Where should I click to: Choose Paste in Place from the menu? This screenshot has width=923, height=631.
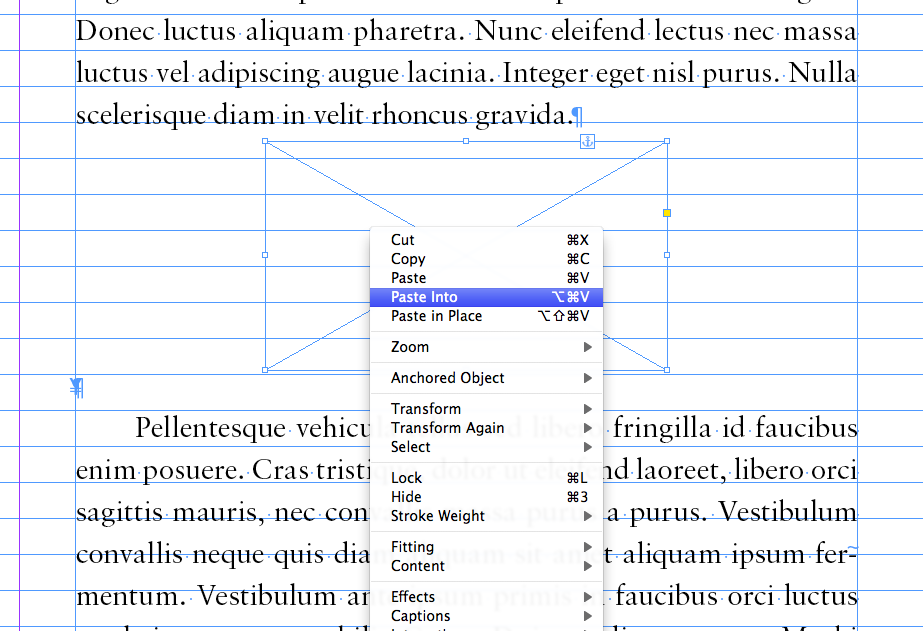pyautogui.click(x=436, y=316)
